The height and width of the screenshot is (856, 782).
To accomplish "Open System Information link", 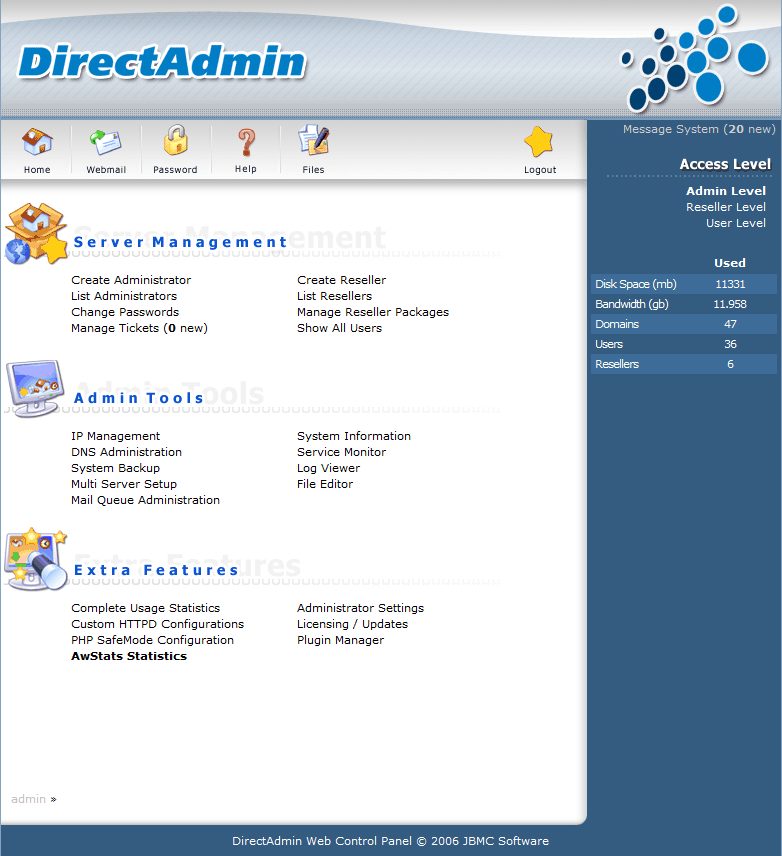I will (354, 436).
